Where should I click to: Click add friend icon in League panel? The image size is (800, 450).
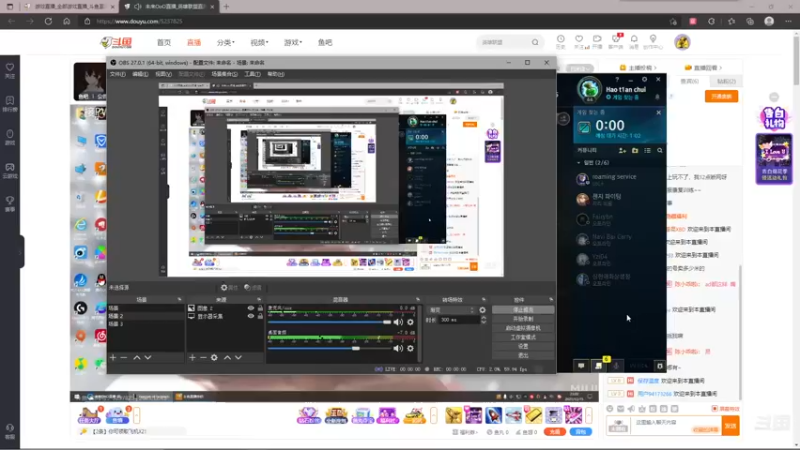pyautogui.click(x=622, y=151)
